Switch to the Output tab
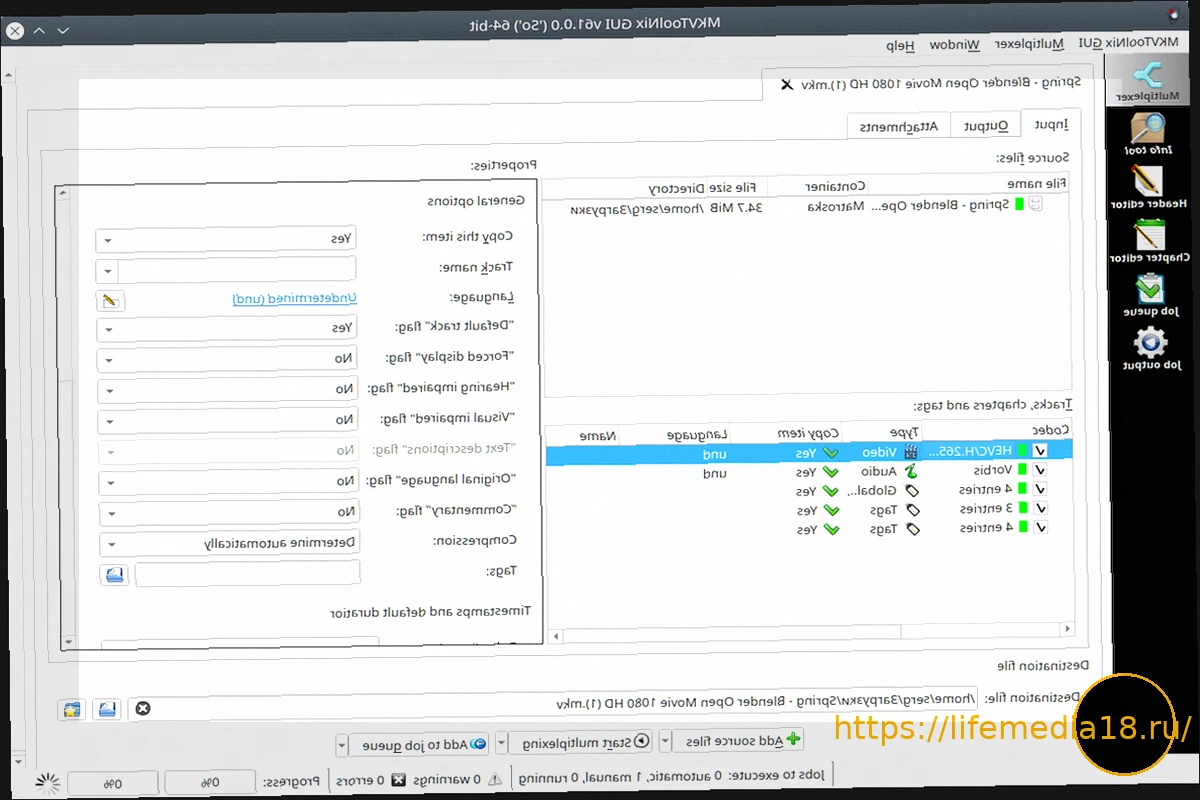 [x=985, y=126]
